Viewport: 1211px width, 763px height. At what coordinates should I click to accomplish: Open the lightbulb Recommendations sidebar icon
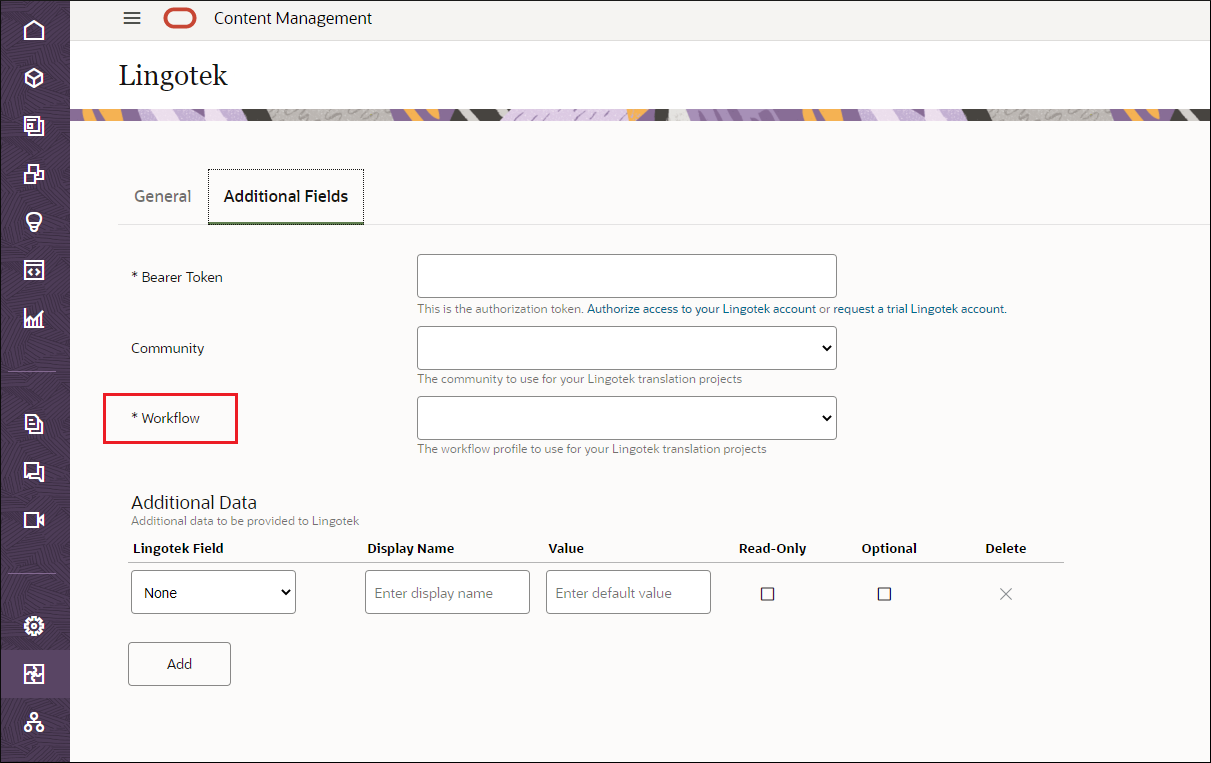(34, 222)
